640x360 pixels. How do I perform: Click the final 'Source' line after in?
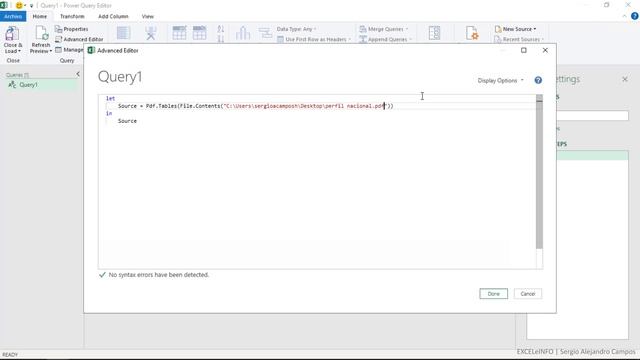click(x=127, y=121)
